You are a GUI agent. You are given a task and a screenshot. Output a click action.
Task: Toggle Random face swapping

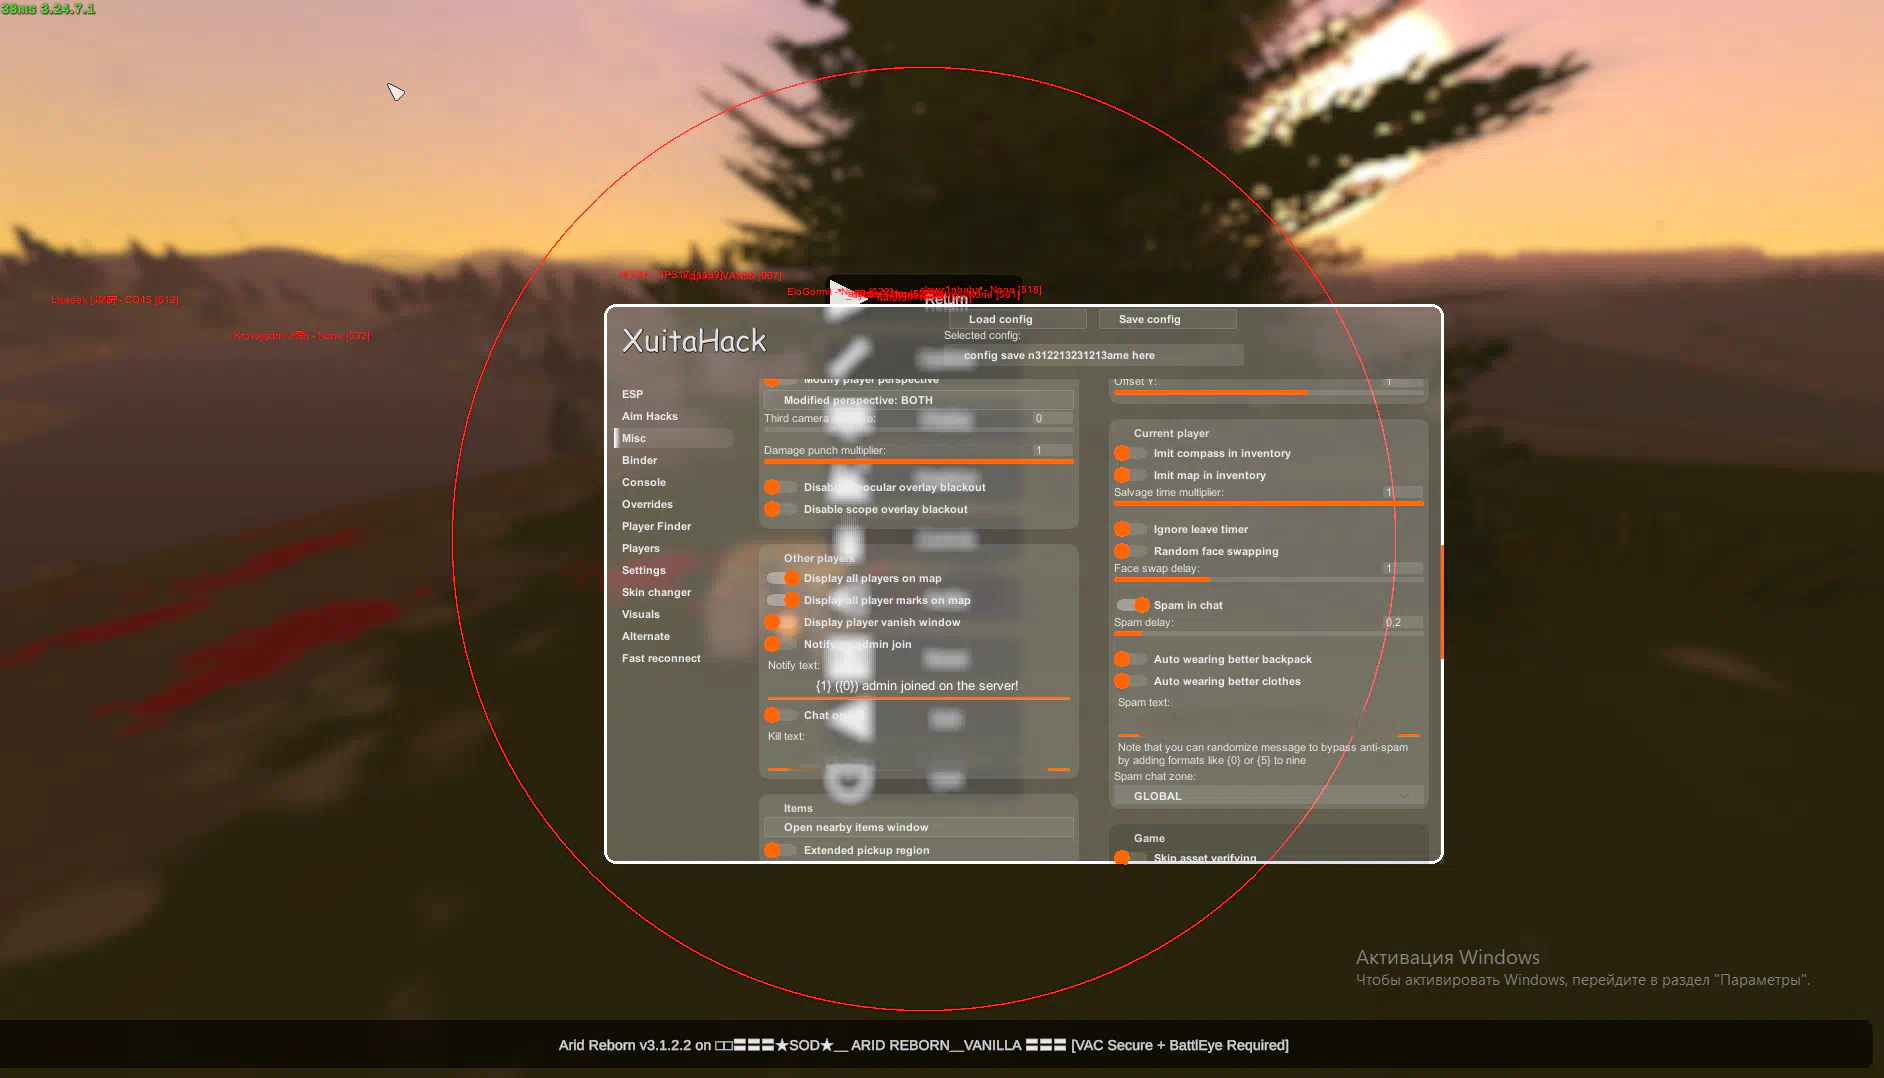point(1130,551)
